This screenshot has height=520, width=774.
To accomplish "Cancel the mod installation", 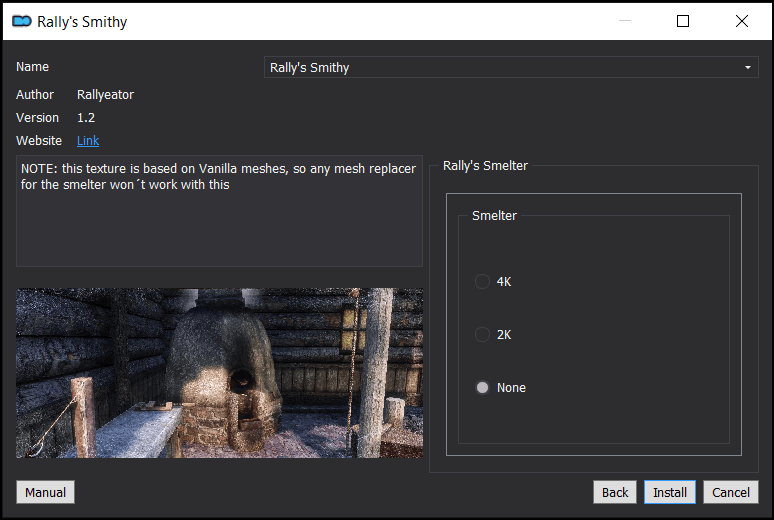I will 731,492.
